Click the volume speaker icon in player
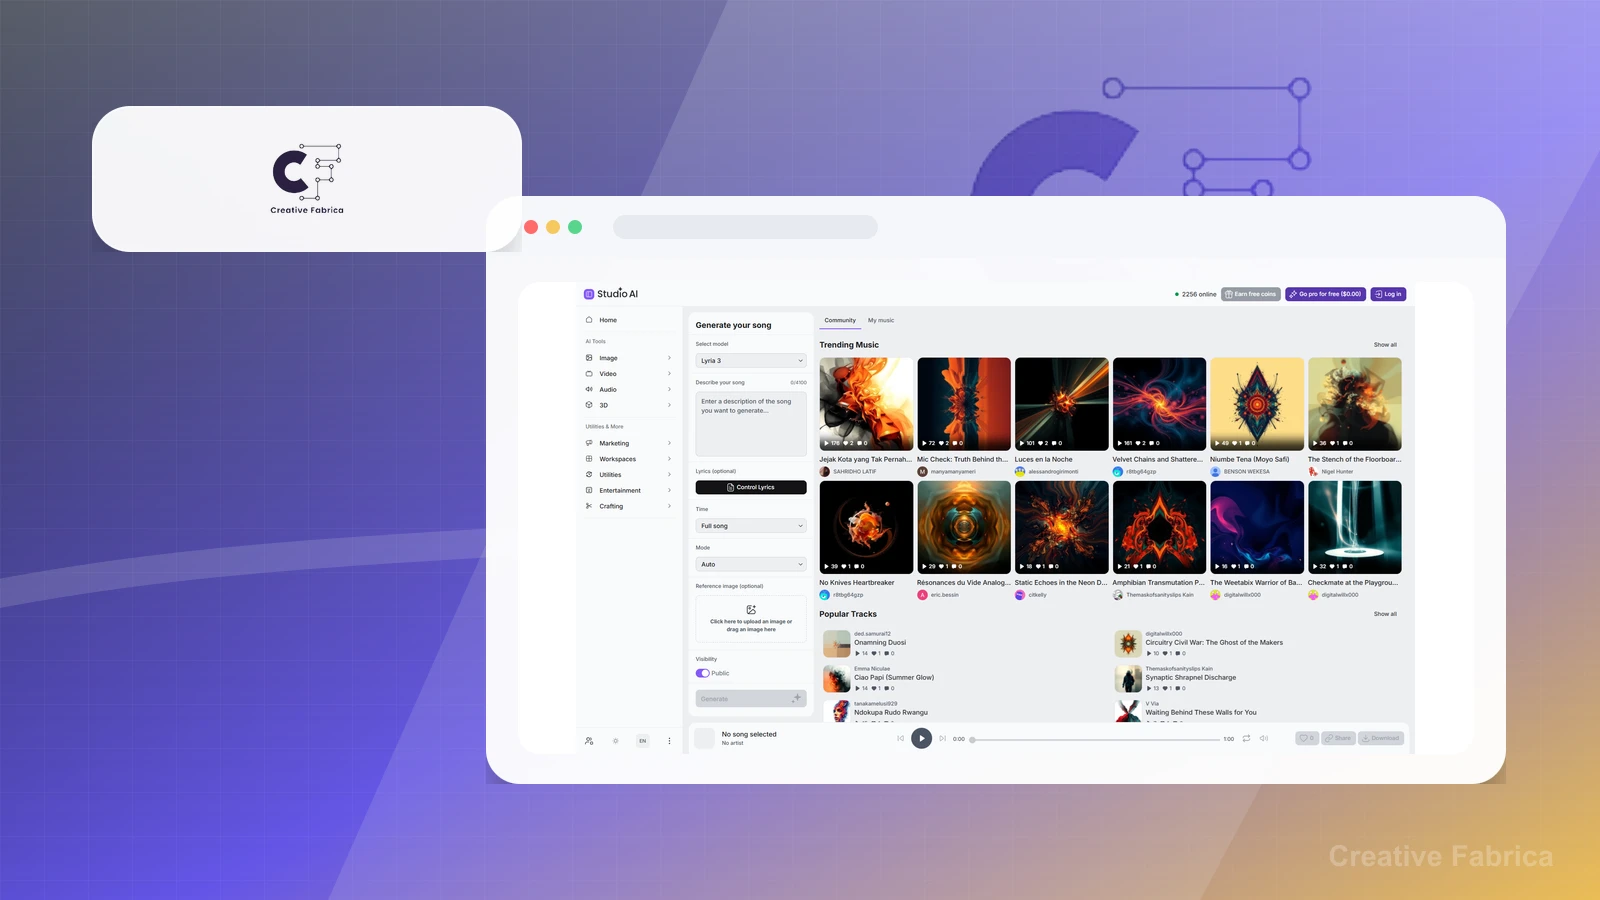 1264,738
